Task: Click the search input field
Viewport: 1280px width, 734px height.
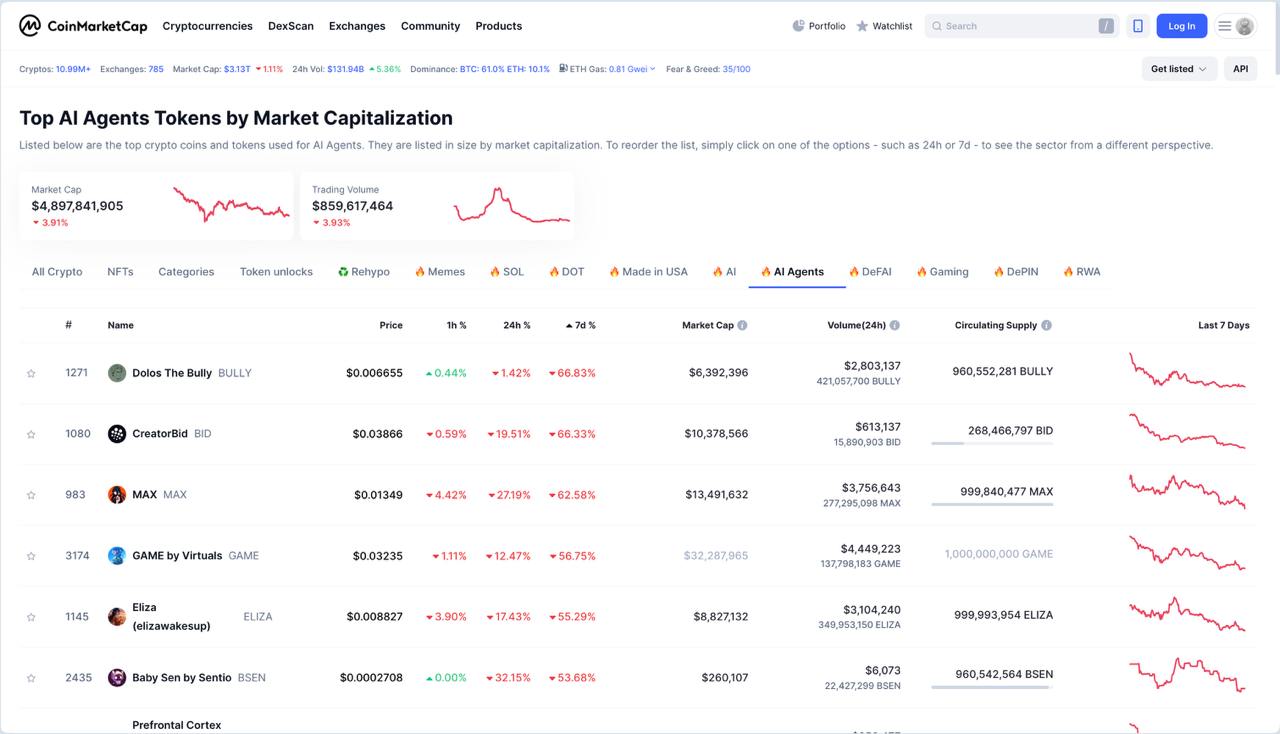Action: point(1021,26)
